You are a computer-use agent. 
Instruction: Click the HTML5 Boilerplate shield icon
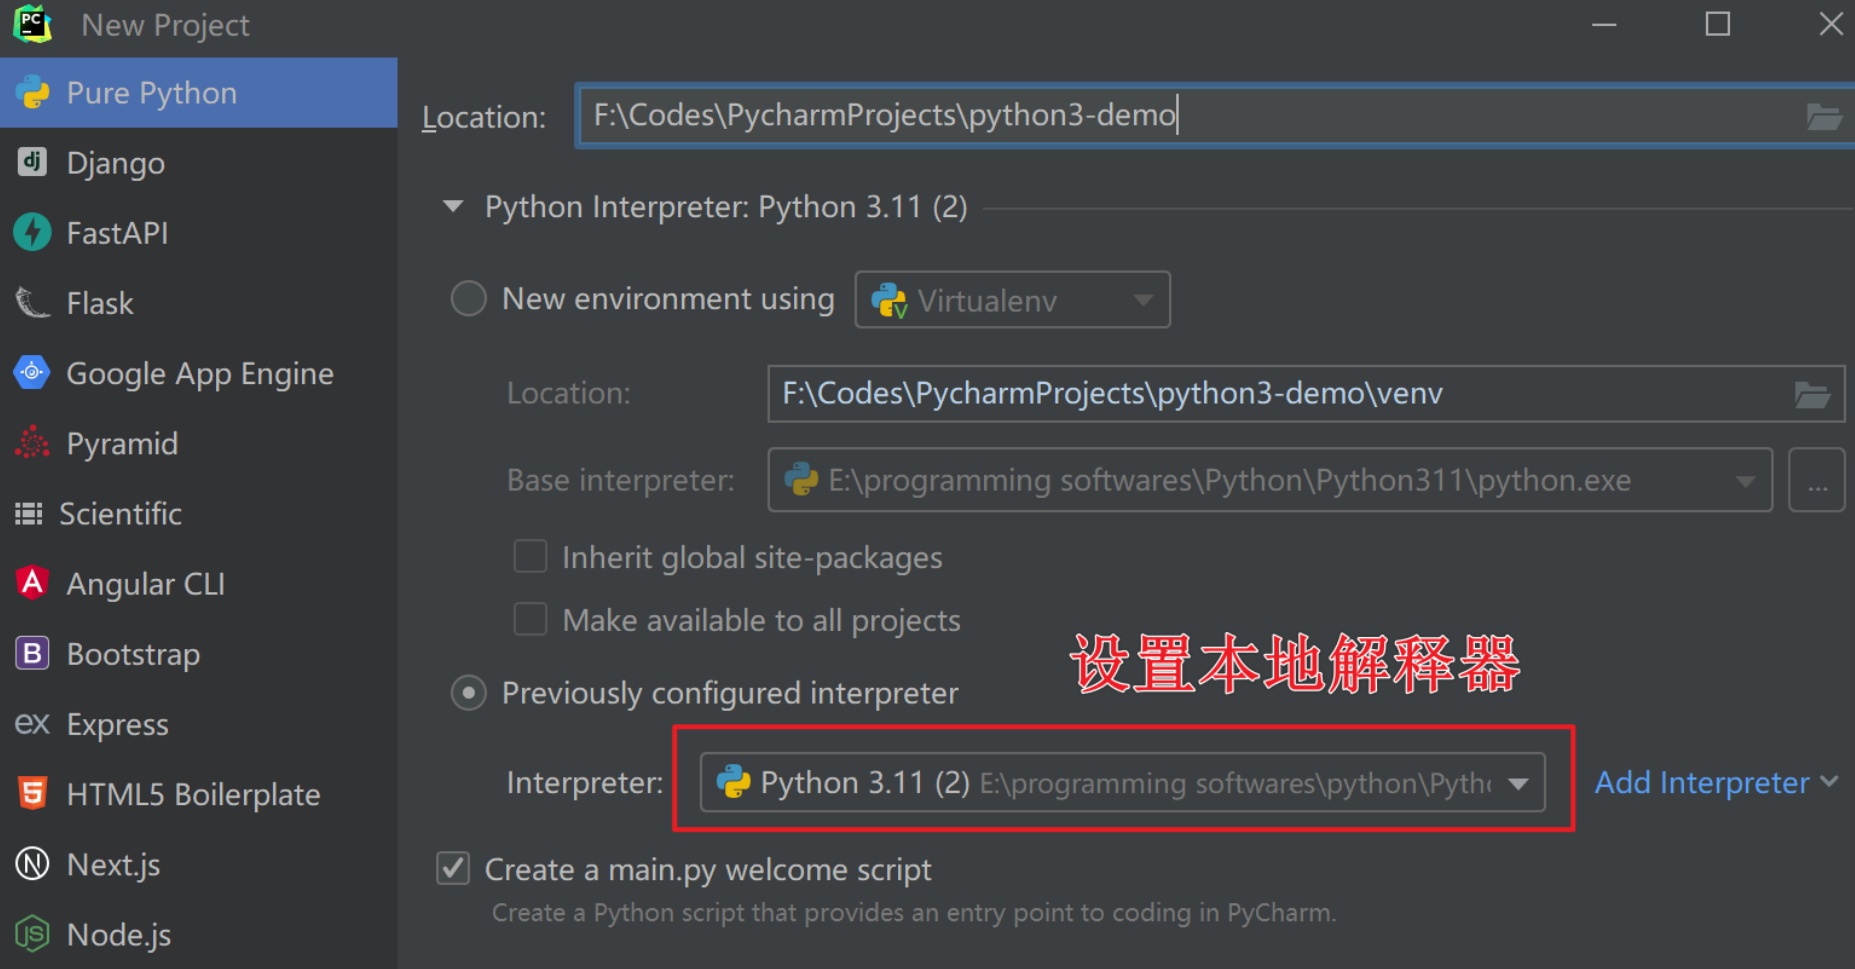pyautogui.click(x=33, y=793)
